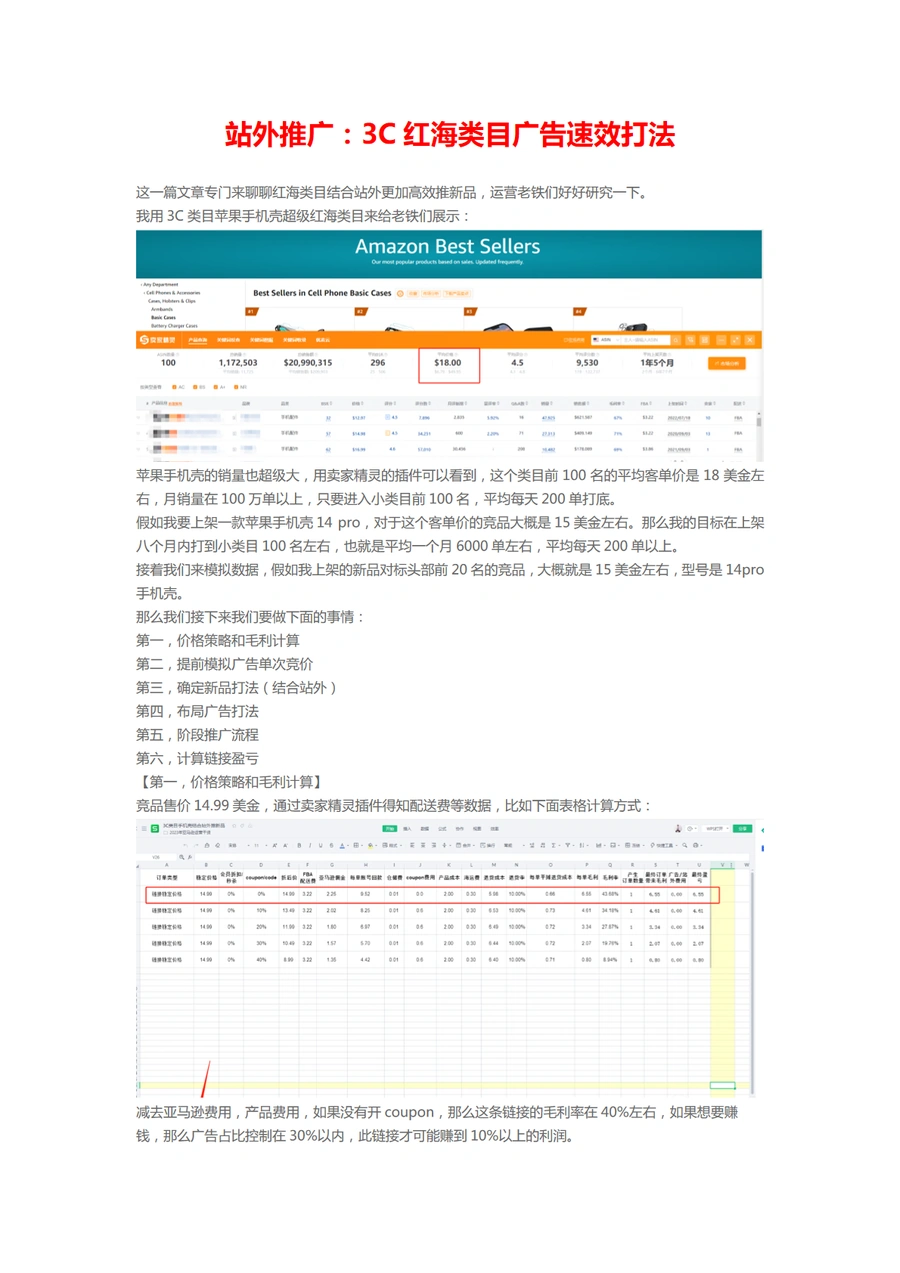Open Cell Phones & Accessories category link

(174, 292)
